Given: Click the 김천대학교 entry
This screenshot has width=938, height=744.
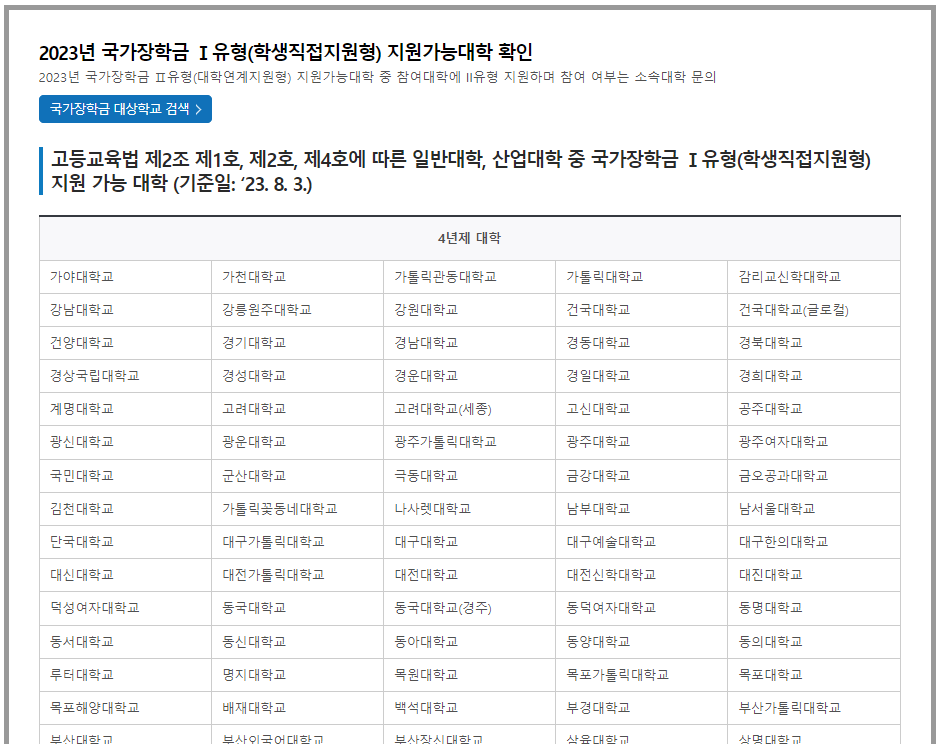Looking at the screenshot, I should (x=125, y=509).
